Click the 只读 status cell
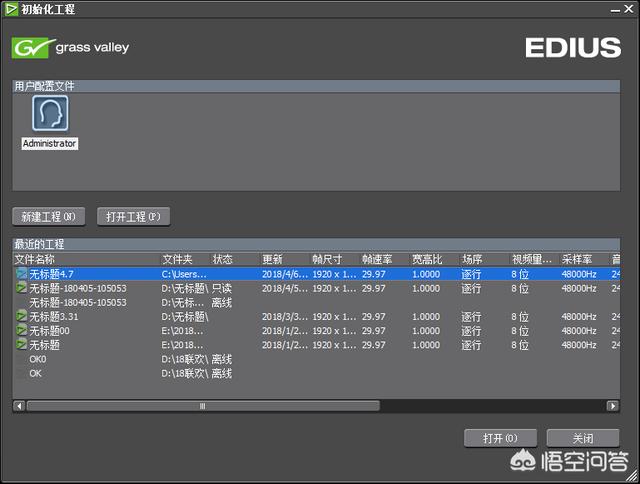 pyautogui.click(x=222, y=288)
